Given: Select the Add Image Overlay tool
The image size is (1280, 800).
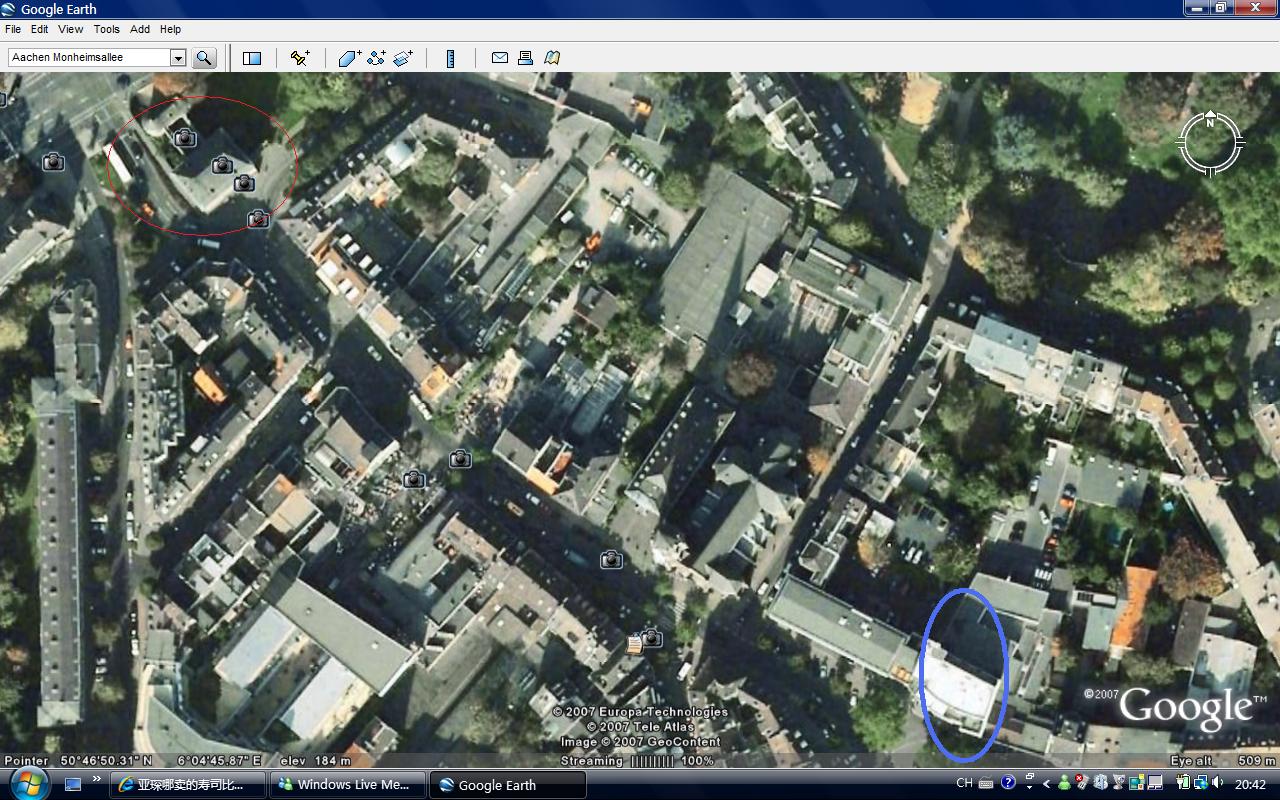Looking at the screenshot, I should [403, 58].
